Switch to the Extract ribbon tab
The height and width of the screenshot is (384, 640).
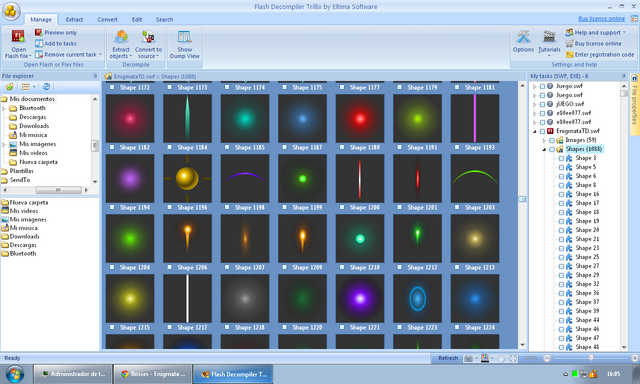pos(74,19)
